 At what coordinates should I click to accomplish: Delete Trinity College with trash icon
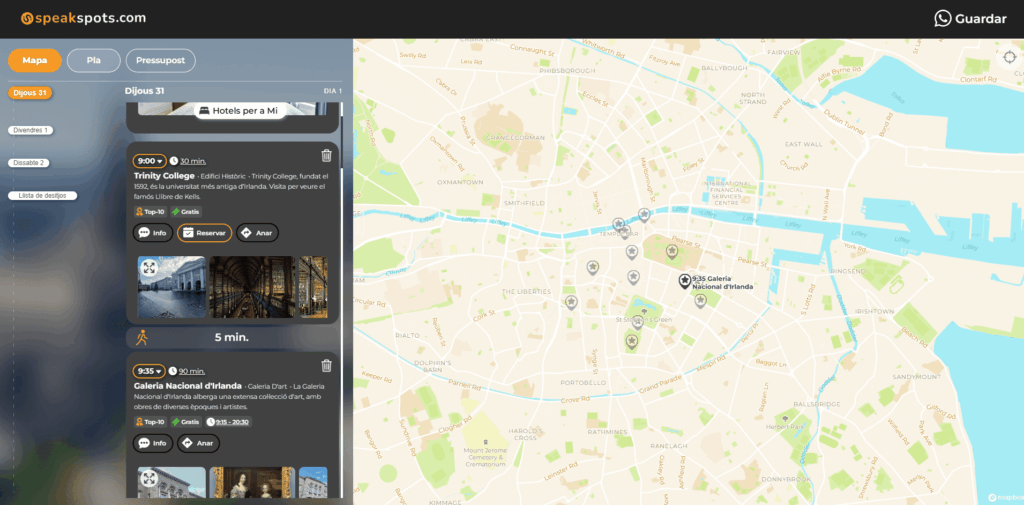point(327,155)
